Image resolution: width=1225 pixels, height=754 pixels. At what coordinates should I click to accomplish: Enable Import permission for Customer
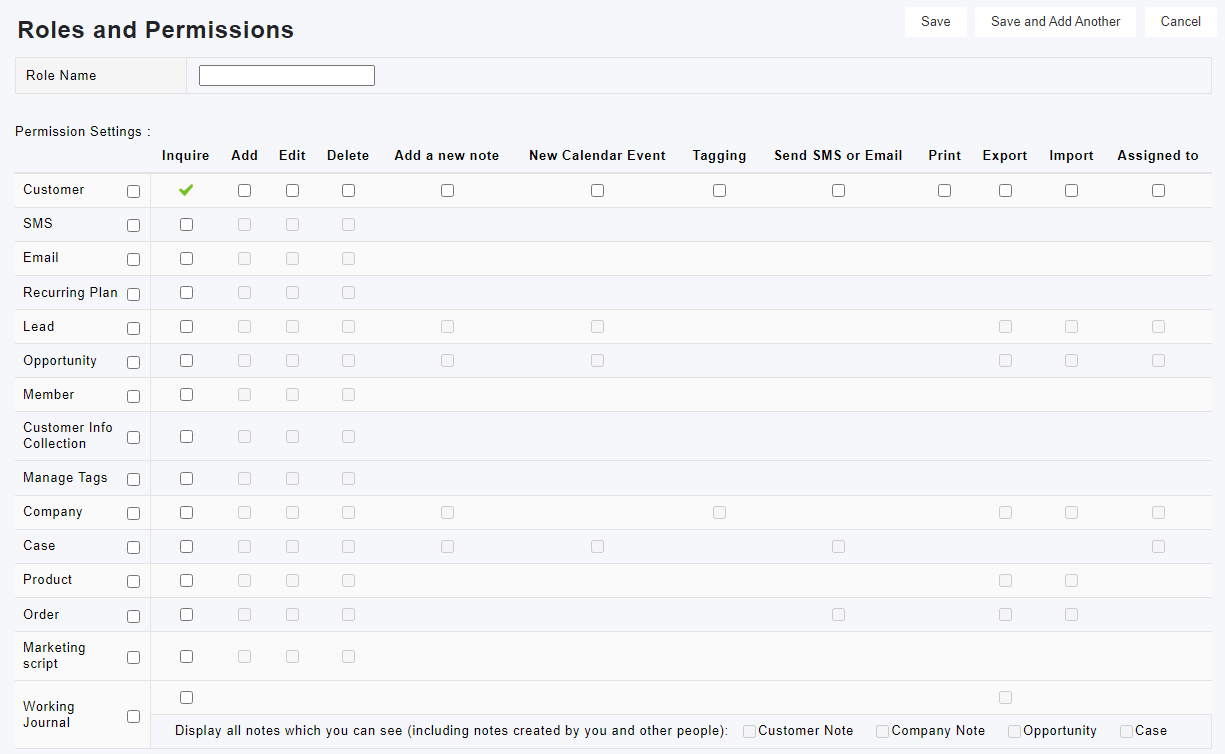click(1071, 191)
